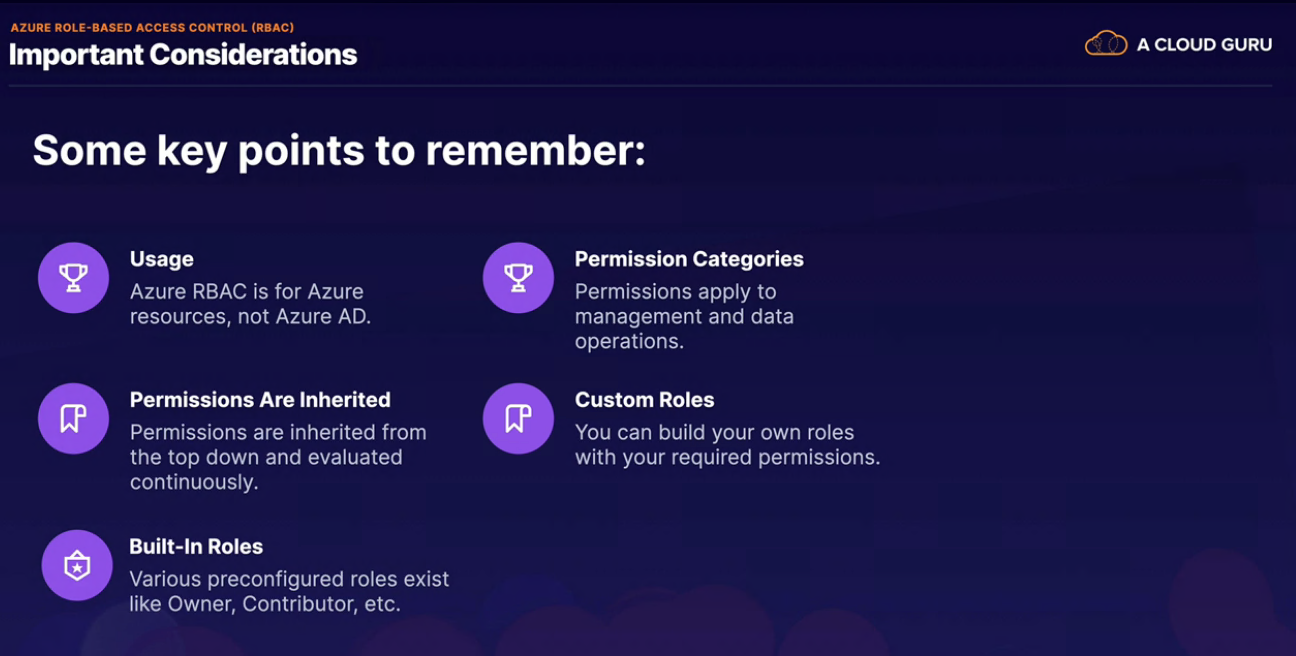Select the inherited from the top down text

click(x=278, y=457)
